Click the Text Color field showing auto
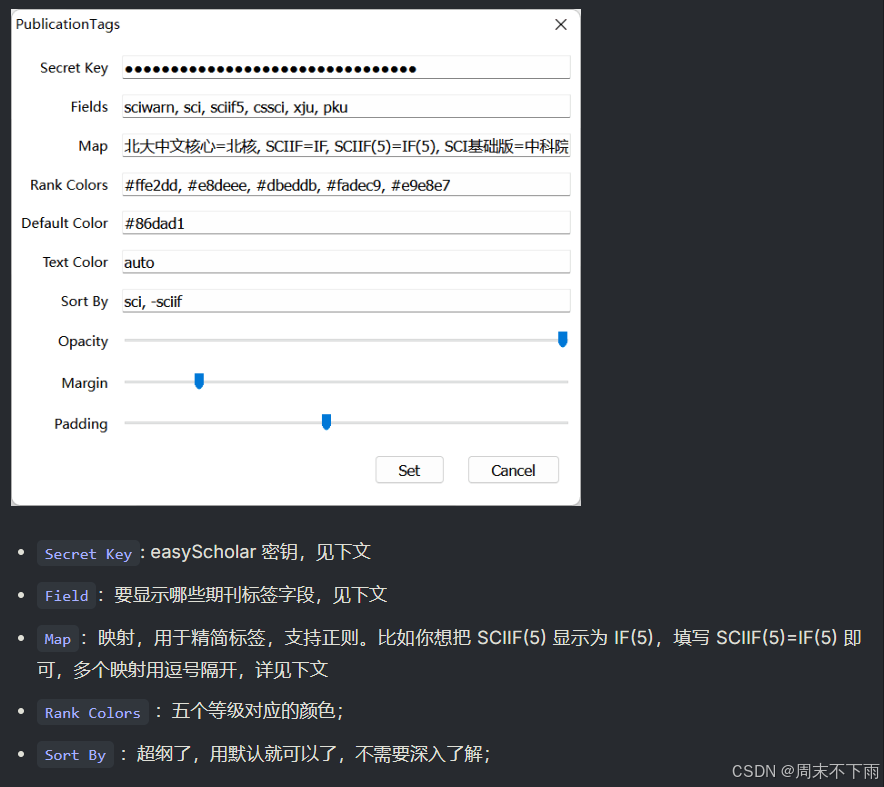Screen dimensions: 884x787 tap(346, 262)
